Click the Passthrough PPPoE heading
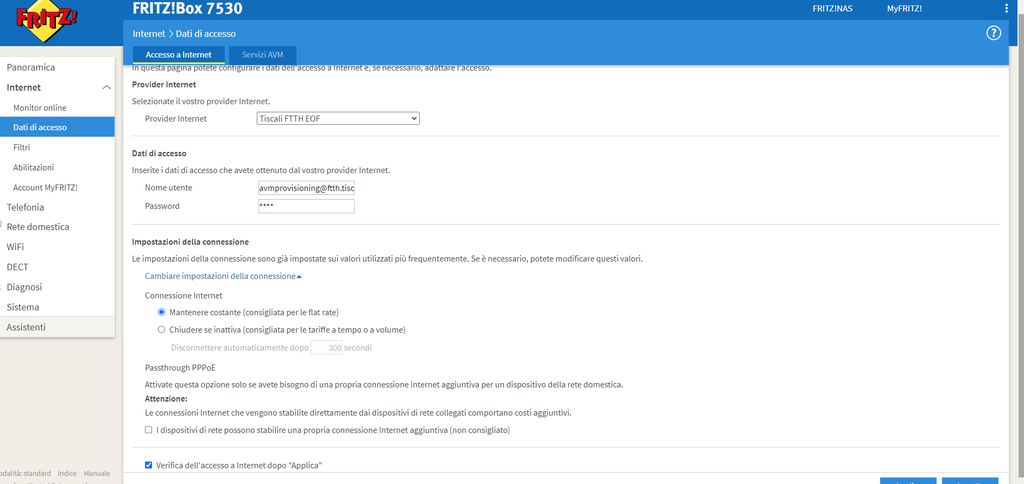1024x484 pixels. [x=180, y=368]
